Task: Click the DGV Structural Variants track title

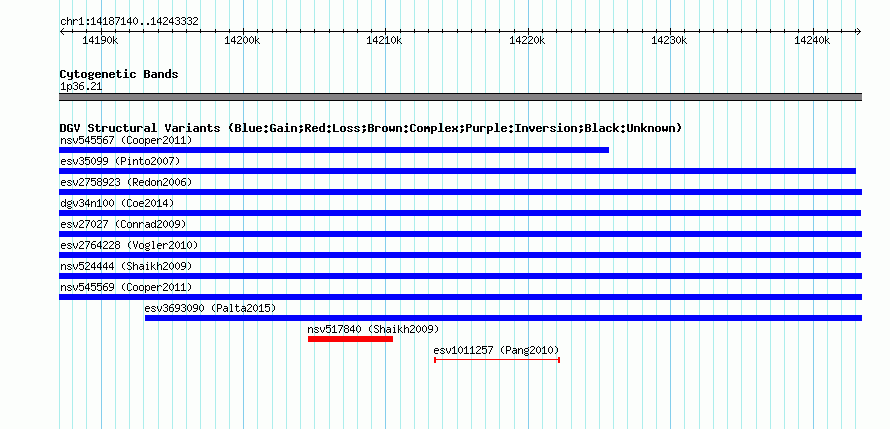Action: point(371,128)
